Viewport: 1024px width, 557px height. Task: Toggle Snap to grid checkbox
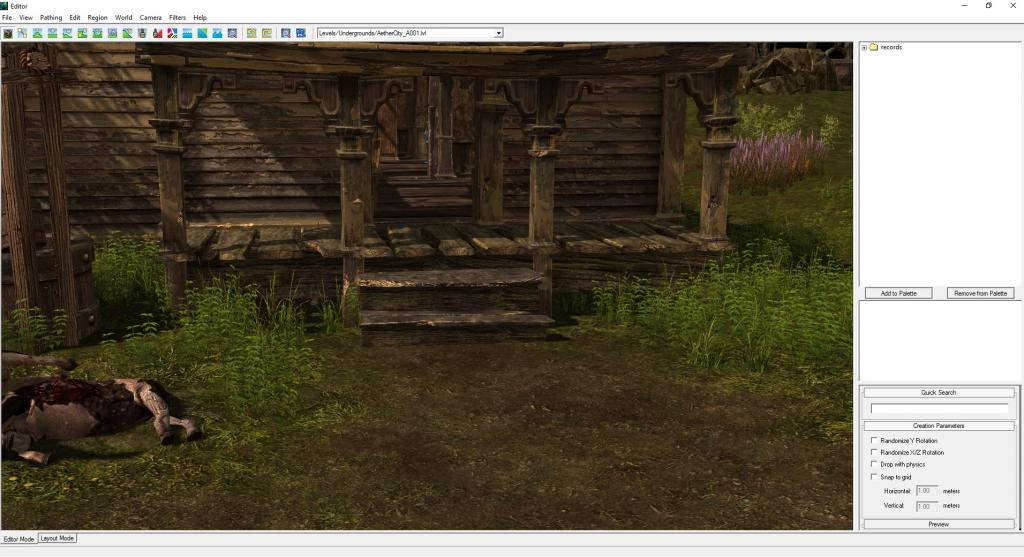(874, 477)
